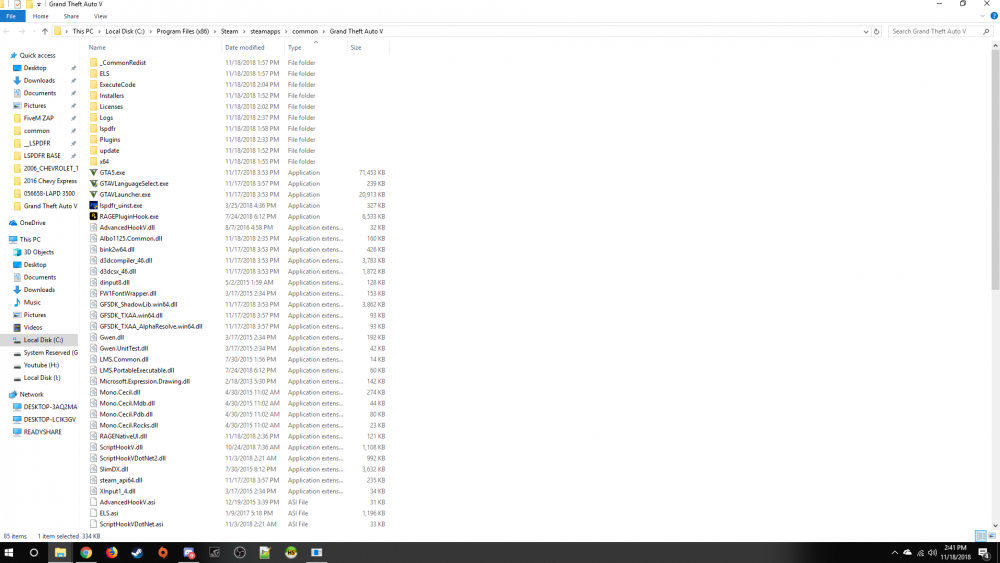Expand the ribbon chevron

(x=983, y=16)
